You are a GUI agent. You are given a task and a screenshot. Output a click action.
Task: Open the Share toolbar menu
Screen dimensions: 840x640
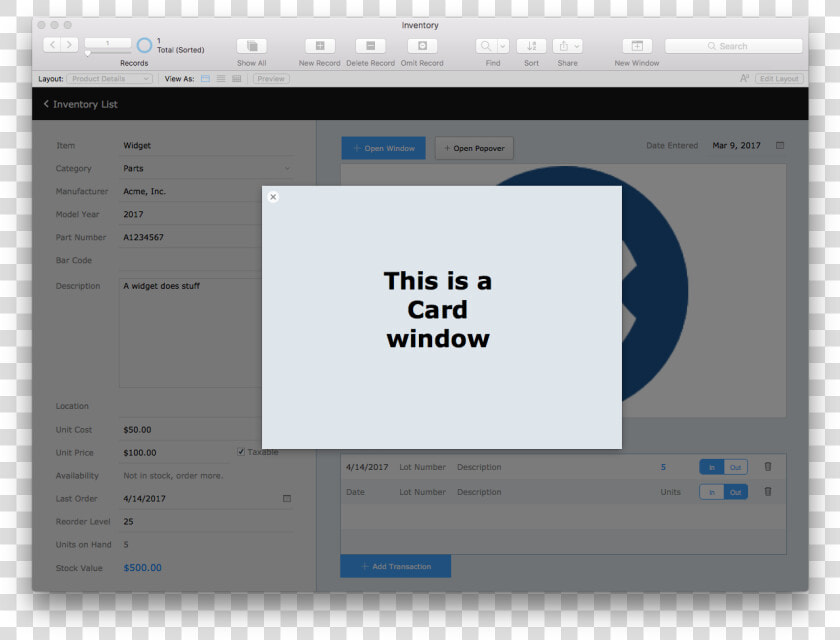click(x=568, y=46)
